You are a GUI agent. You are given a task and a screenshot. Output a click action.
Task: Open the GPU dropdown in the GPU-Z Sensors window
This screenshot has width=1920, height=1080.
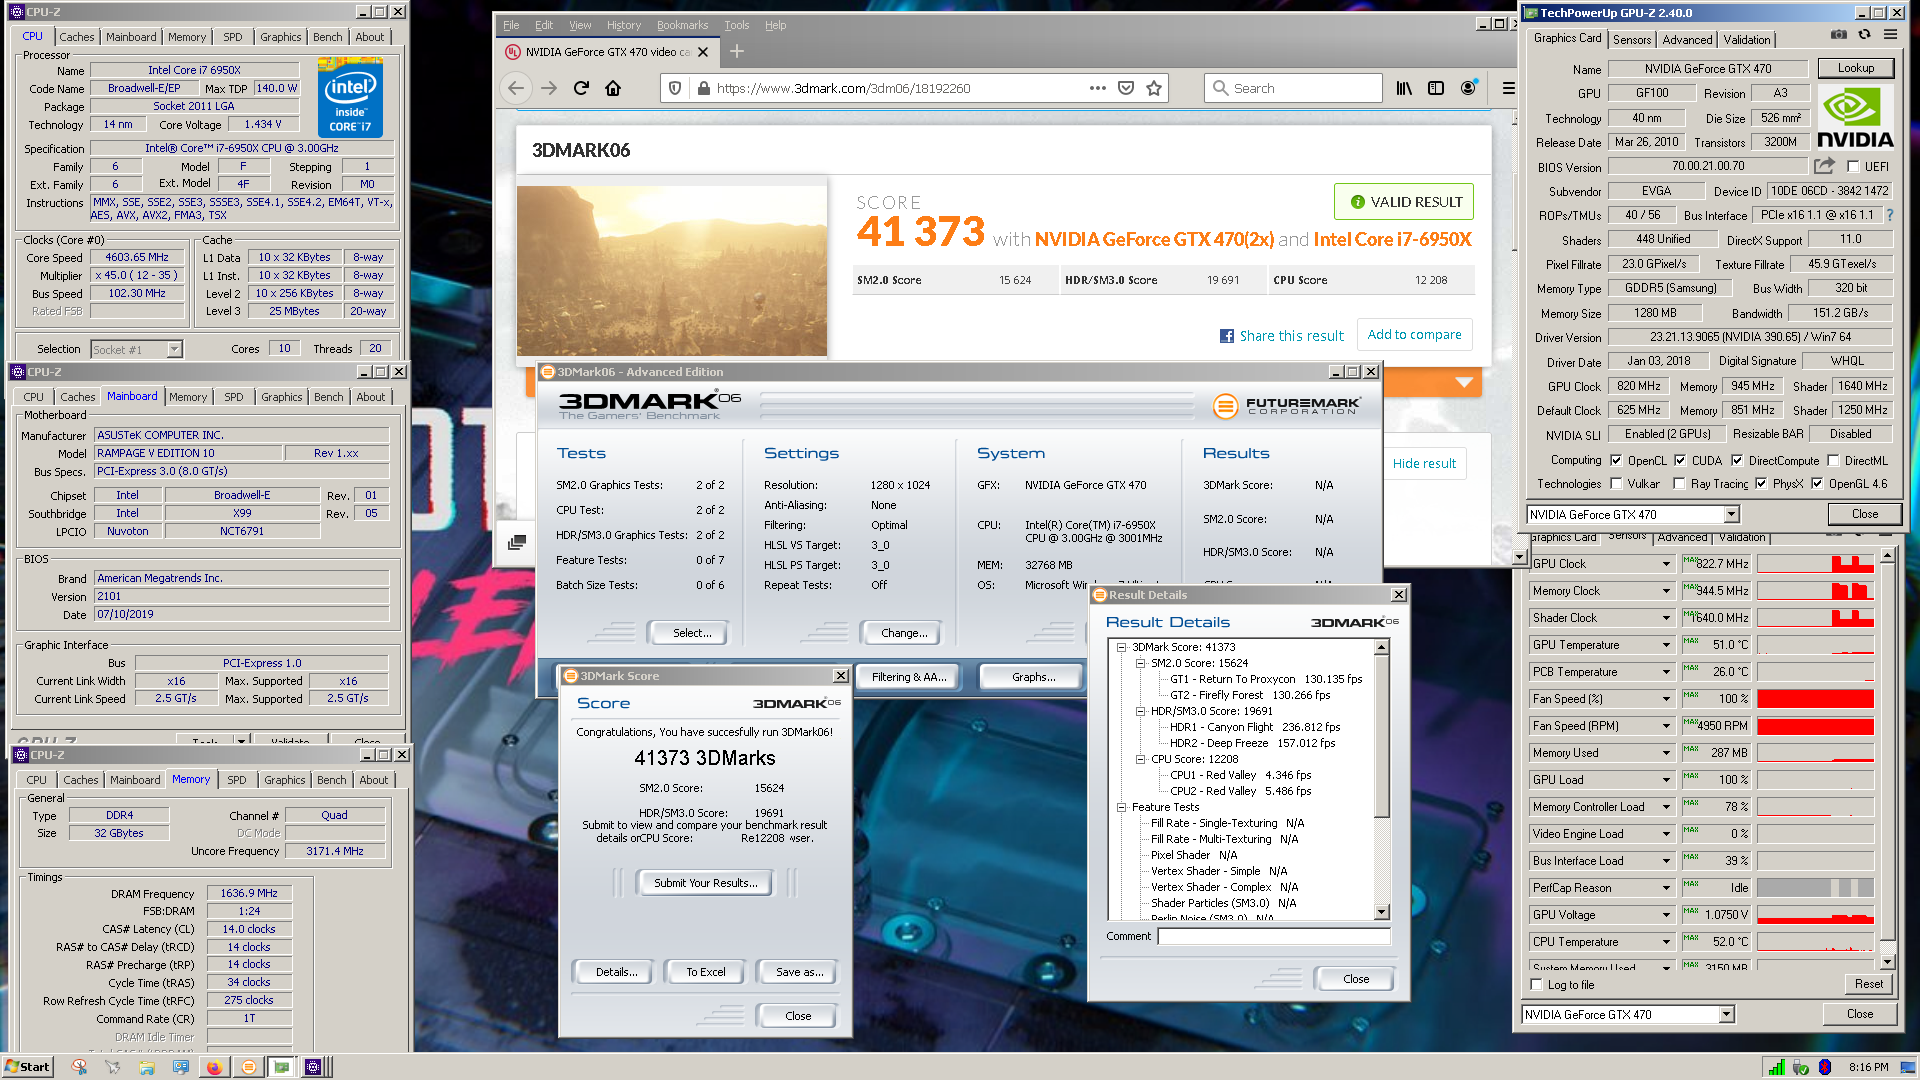[x=1726, y=1014]
